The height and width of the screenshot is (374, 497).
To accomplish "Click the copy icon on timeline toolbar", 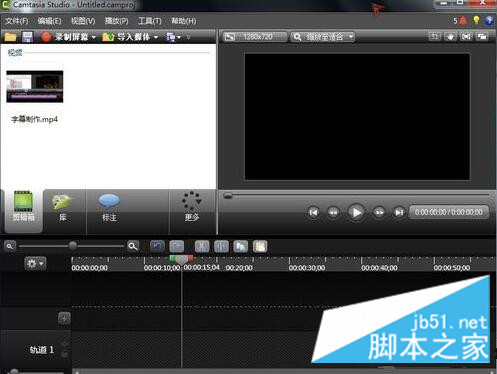I will (x=241, y=246).
